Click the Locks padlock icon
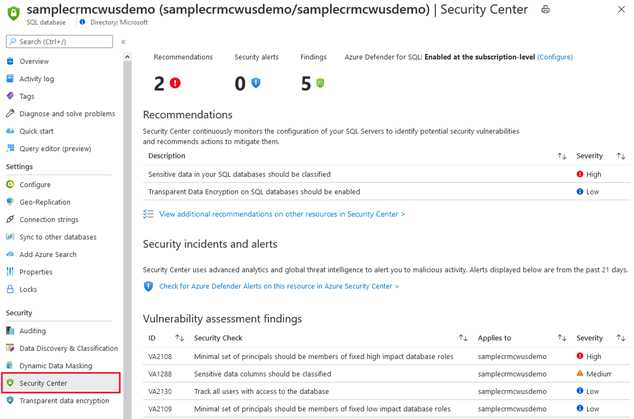Image resolution: width=634 pixels, height=419 pixels. 10,289
